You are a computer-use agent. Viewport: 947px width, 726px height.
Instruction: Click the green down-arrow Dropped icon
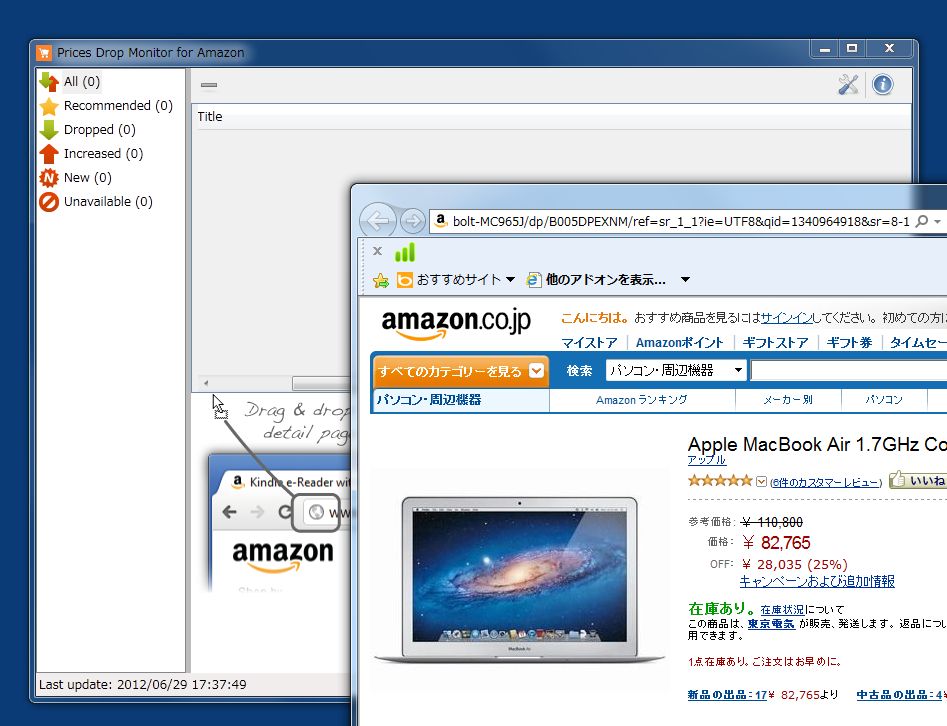[49, 130]
